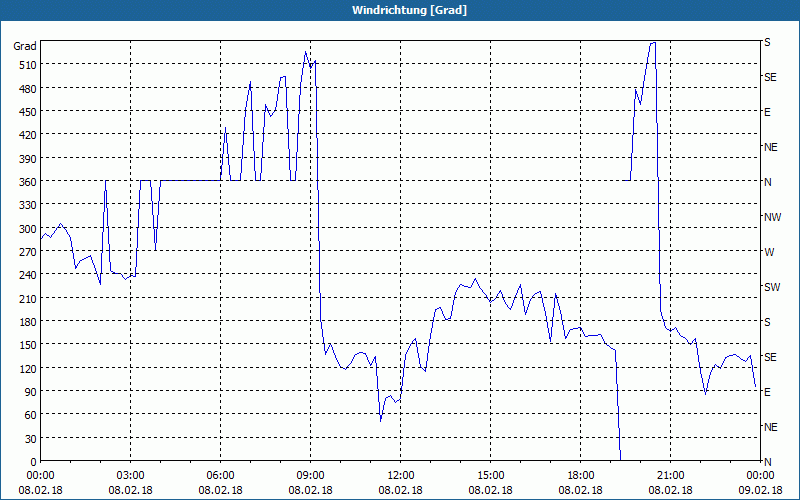Click the 360 y-axis value
This screenshot has width=800, height=500.
tap(28, 182)
